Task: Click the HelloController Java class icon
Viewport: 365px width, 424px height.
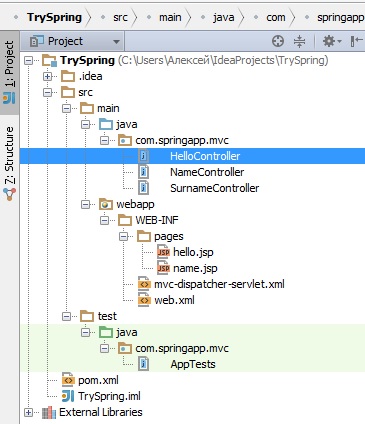Action: coord(144,156)
